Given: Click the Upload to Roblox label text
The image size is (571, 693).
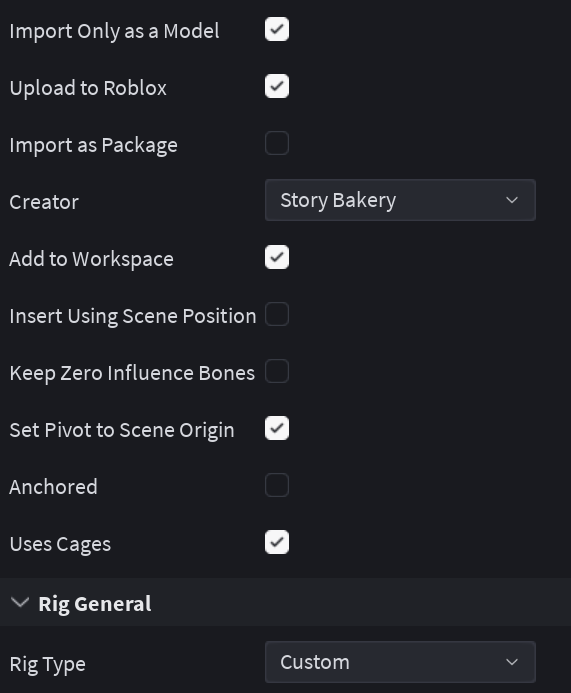Looking at the screenshot, I should [88, 88].
